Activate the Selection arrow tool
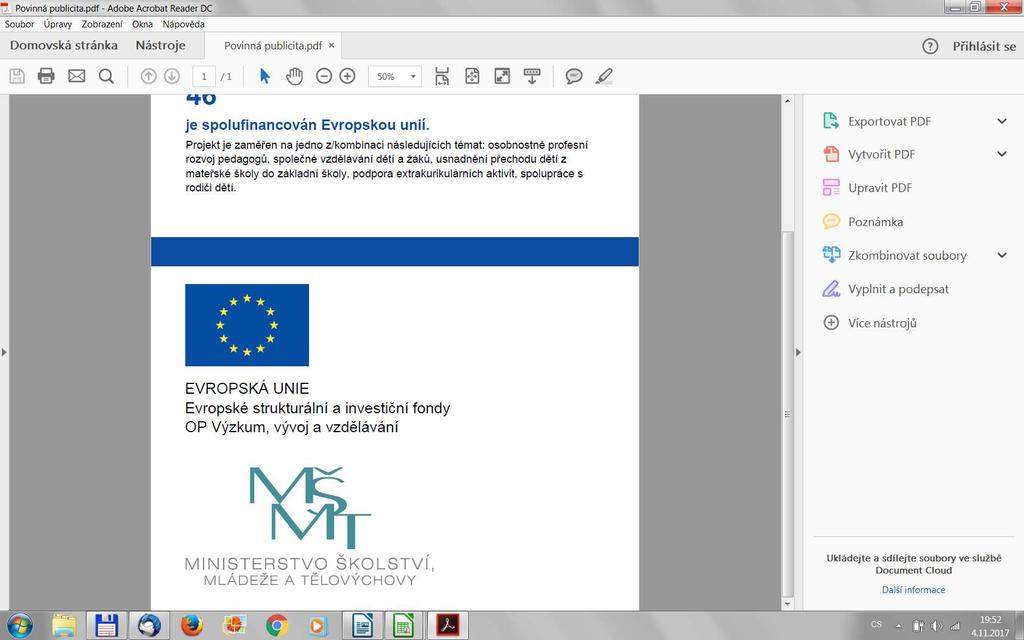Image resolution: width=1024 pixels, height=640 pixels. point(264,76)
